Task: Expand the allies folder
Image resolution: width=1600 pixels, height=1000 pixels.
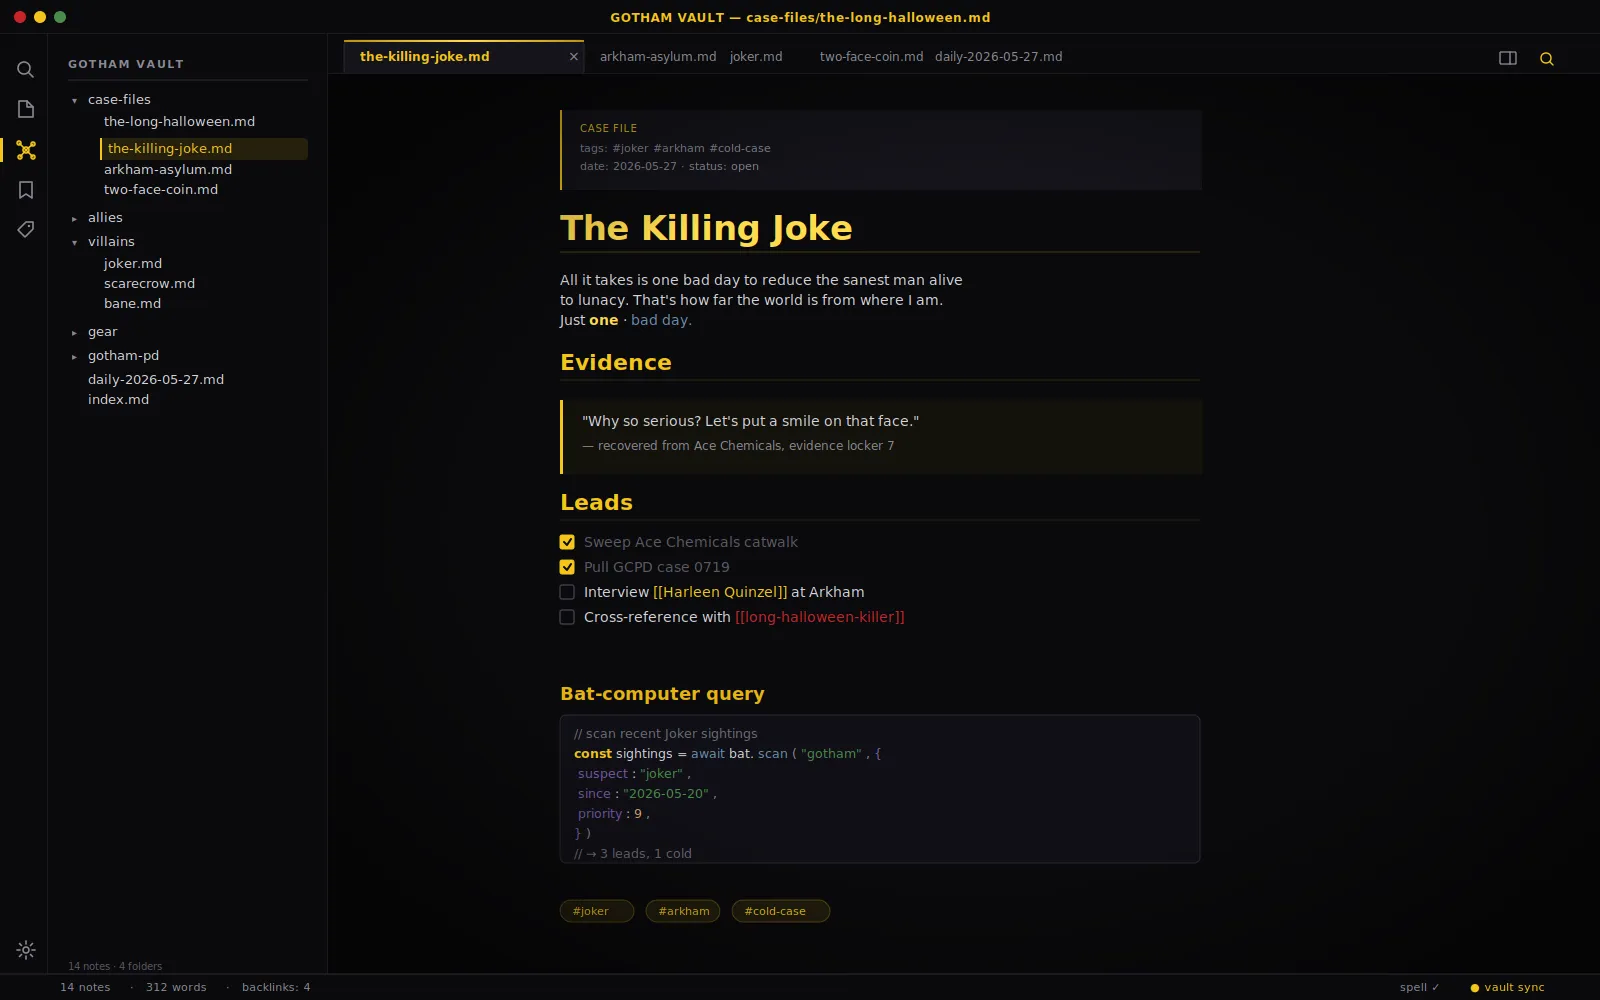Action: pos(74,218)
